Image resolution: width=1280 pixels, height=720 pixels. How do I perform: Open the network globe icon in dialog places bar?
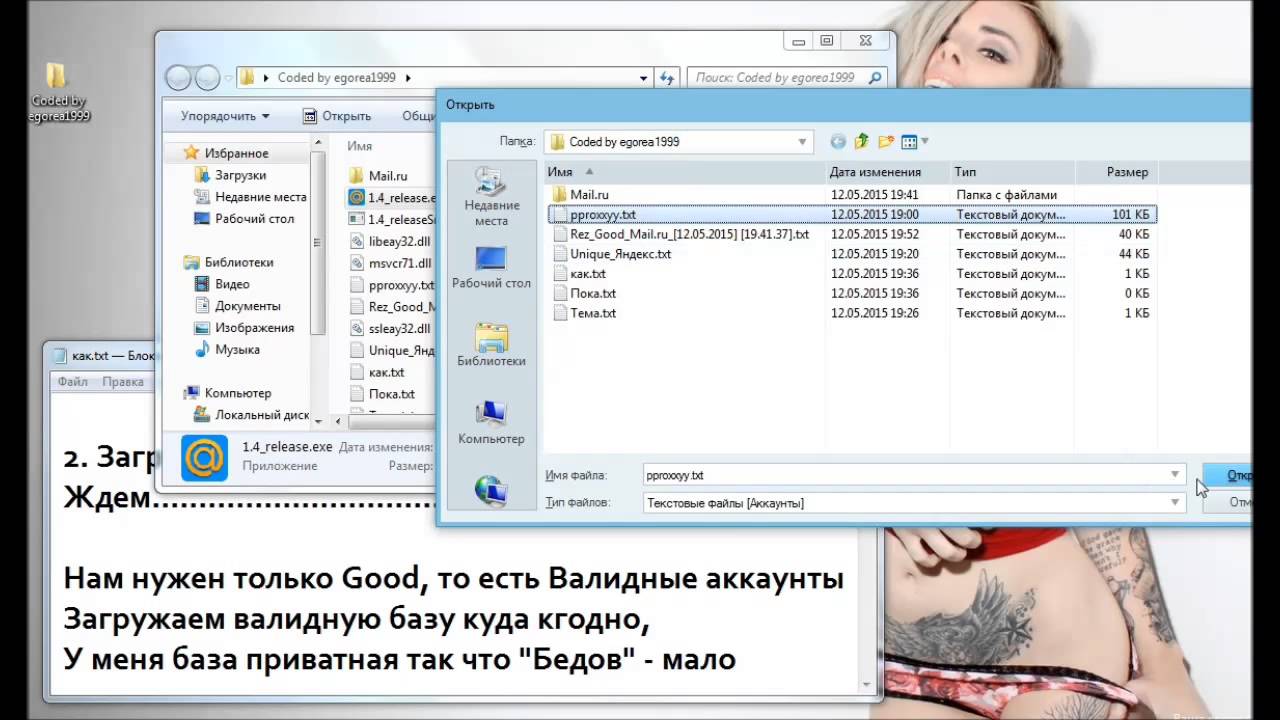click(x=491, y=490)
